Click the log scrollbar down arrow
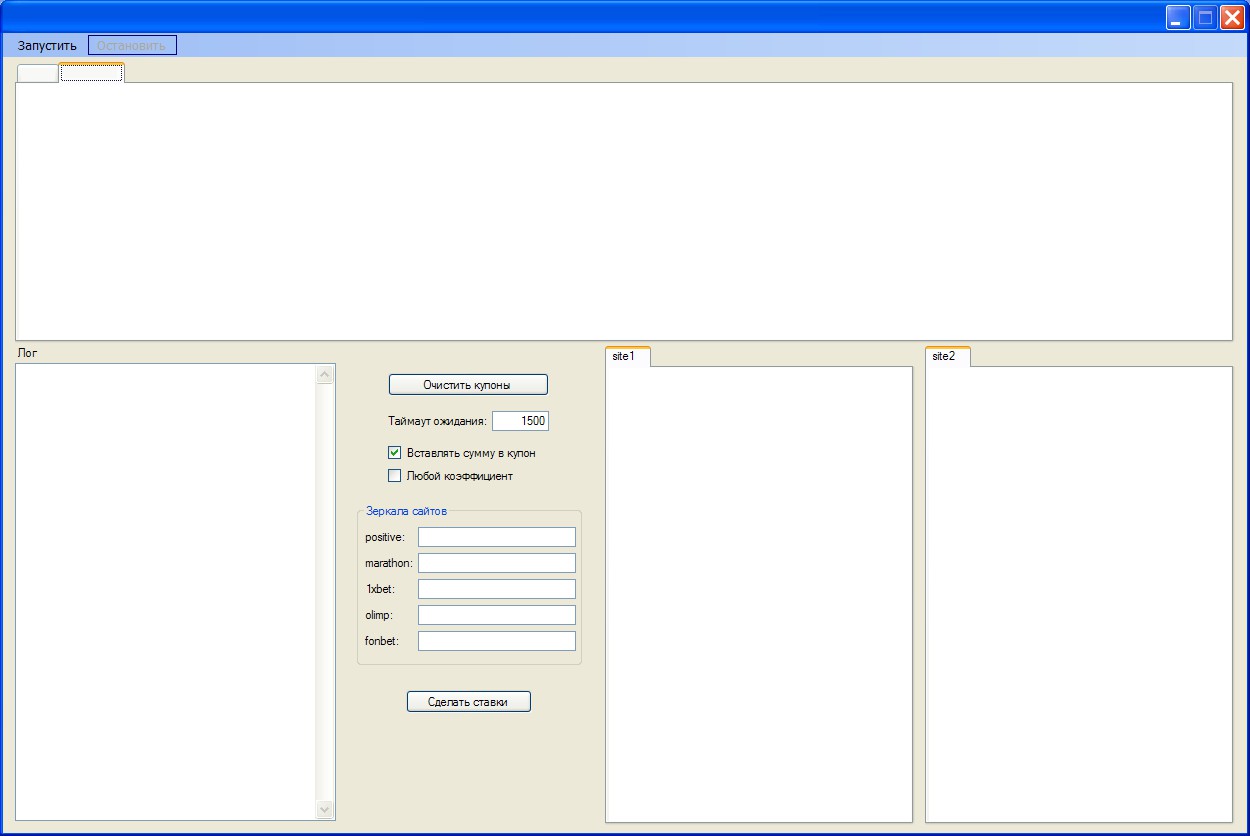 pyautogui.click(x=324, y=809)
